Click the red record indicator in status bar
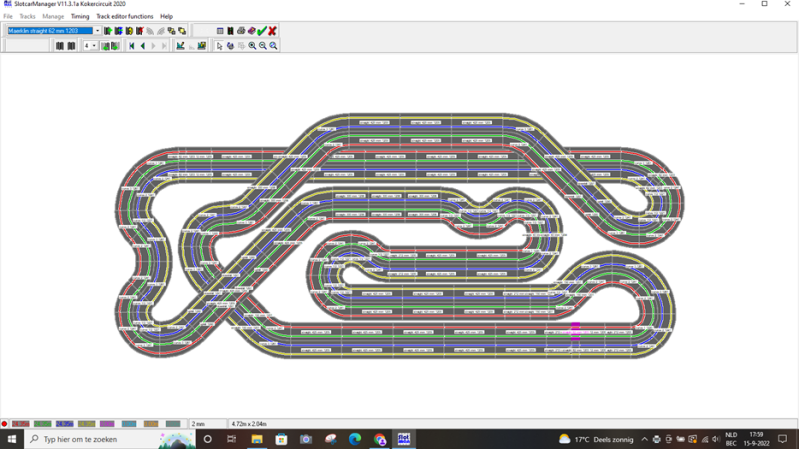799x449 pixels. click(x=5, y=424)
